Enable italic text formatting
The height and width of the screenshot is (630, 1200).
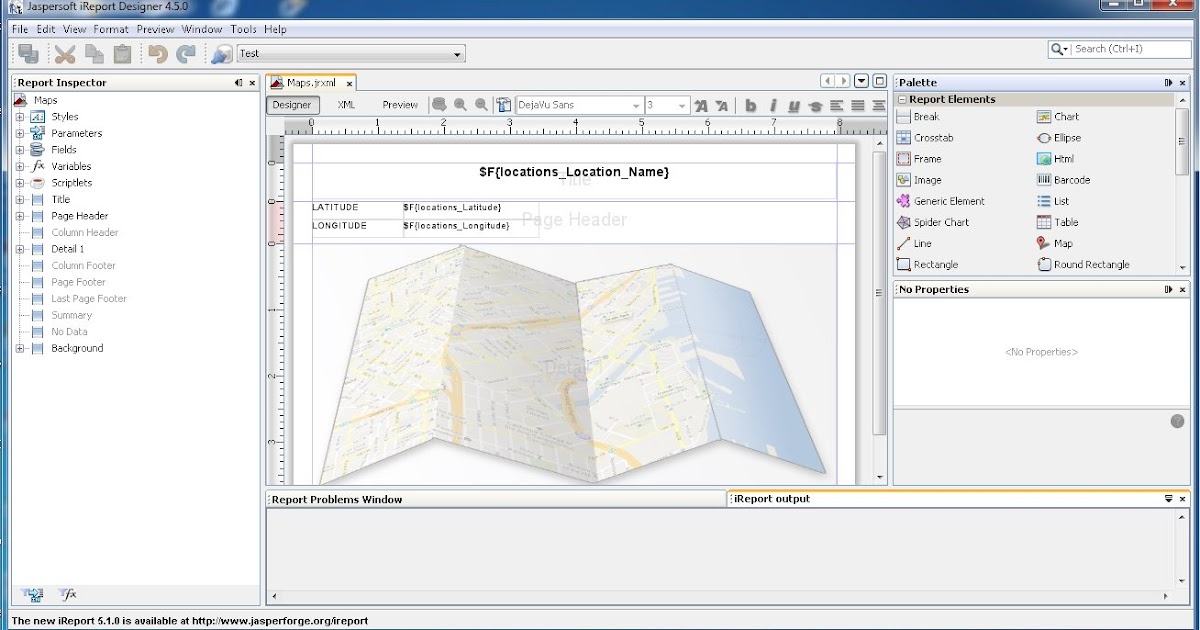pos(772,104)
